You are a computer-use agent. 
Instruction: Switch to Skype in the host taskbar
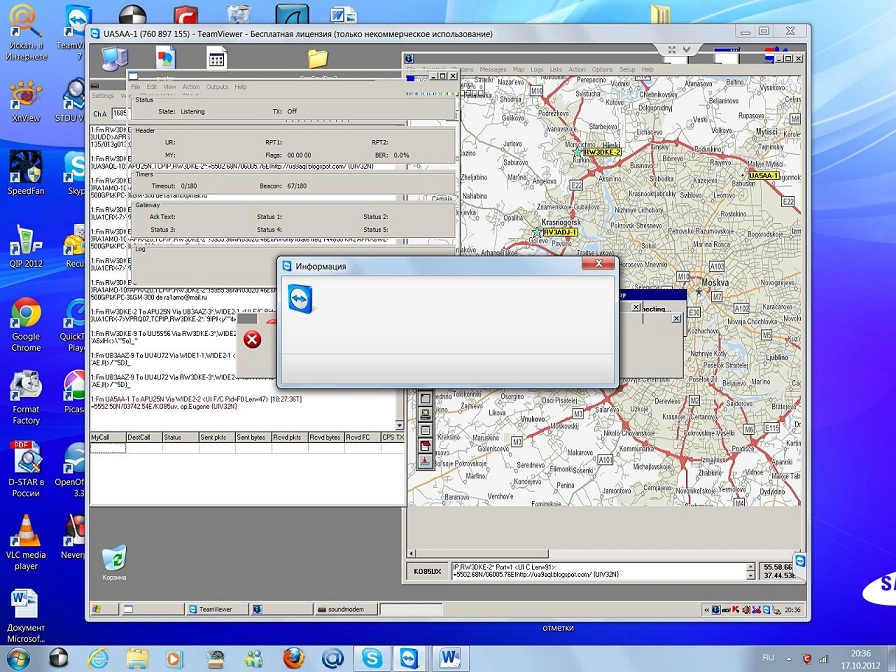coord(372,659)
